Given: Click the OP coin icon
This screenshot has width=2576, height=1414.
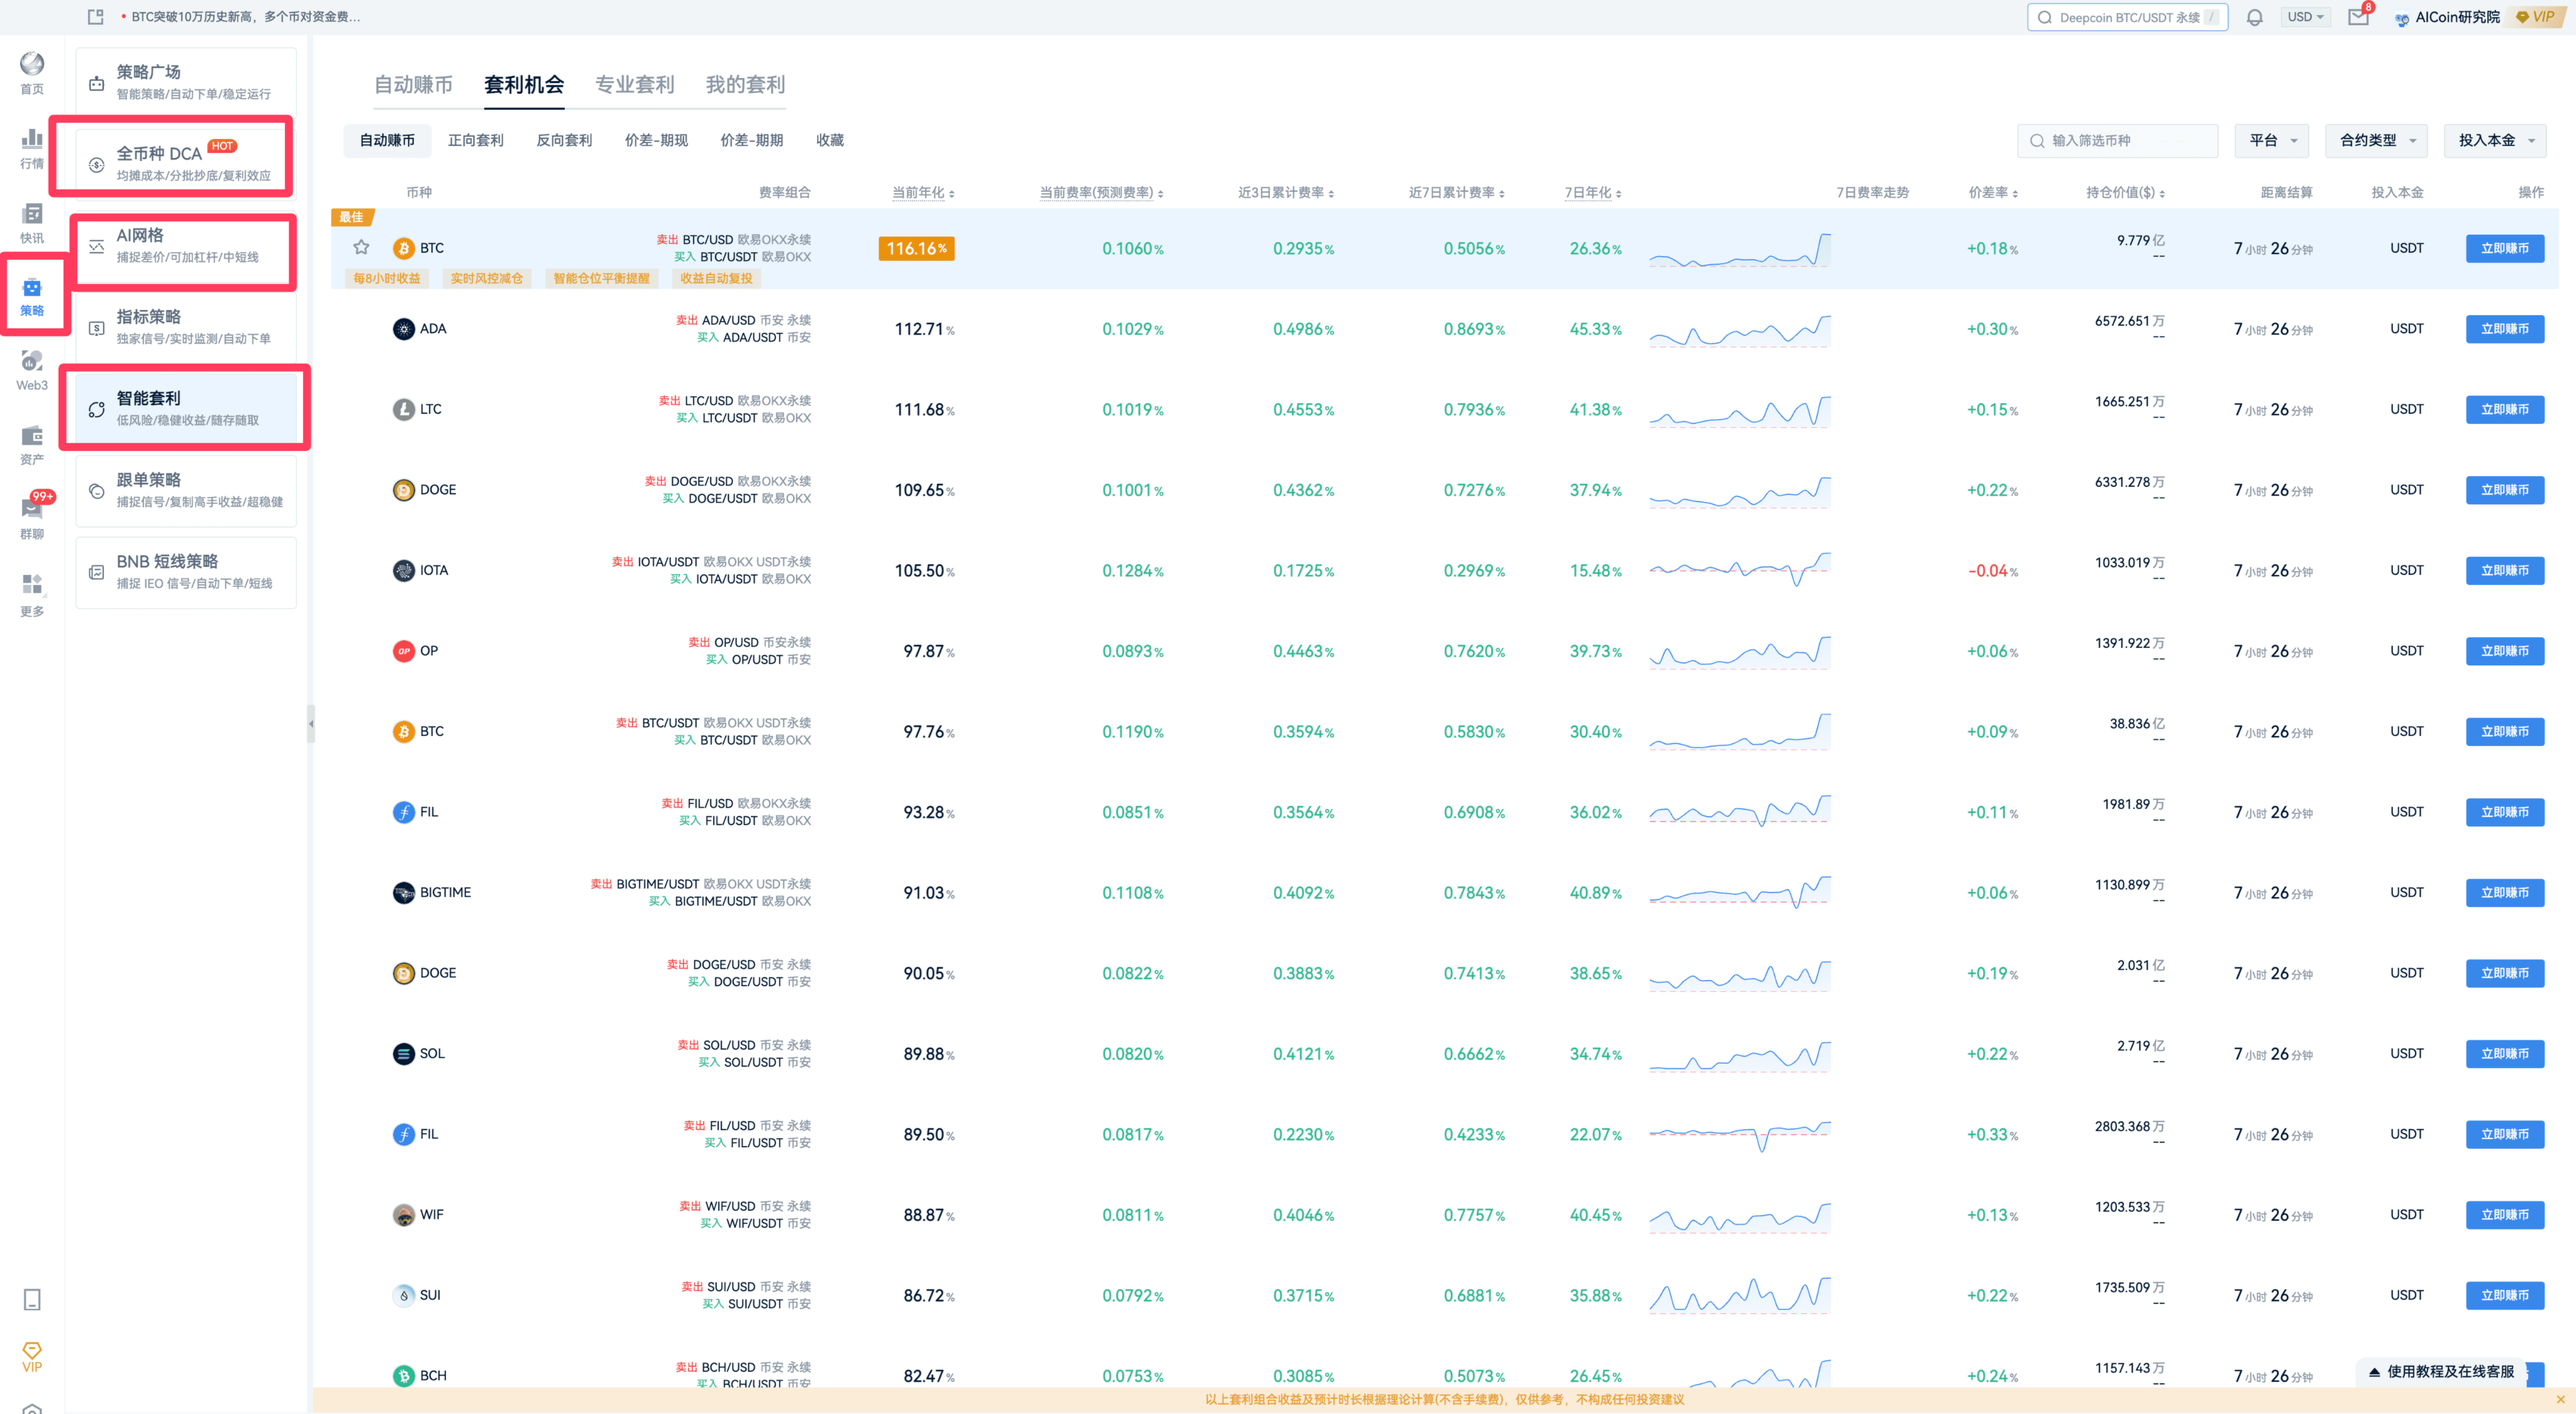Looking at the screenshot, I should [x=403, y=651].
